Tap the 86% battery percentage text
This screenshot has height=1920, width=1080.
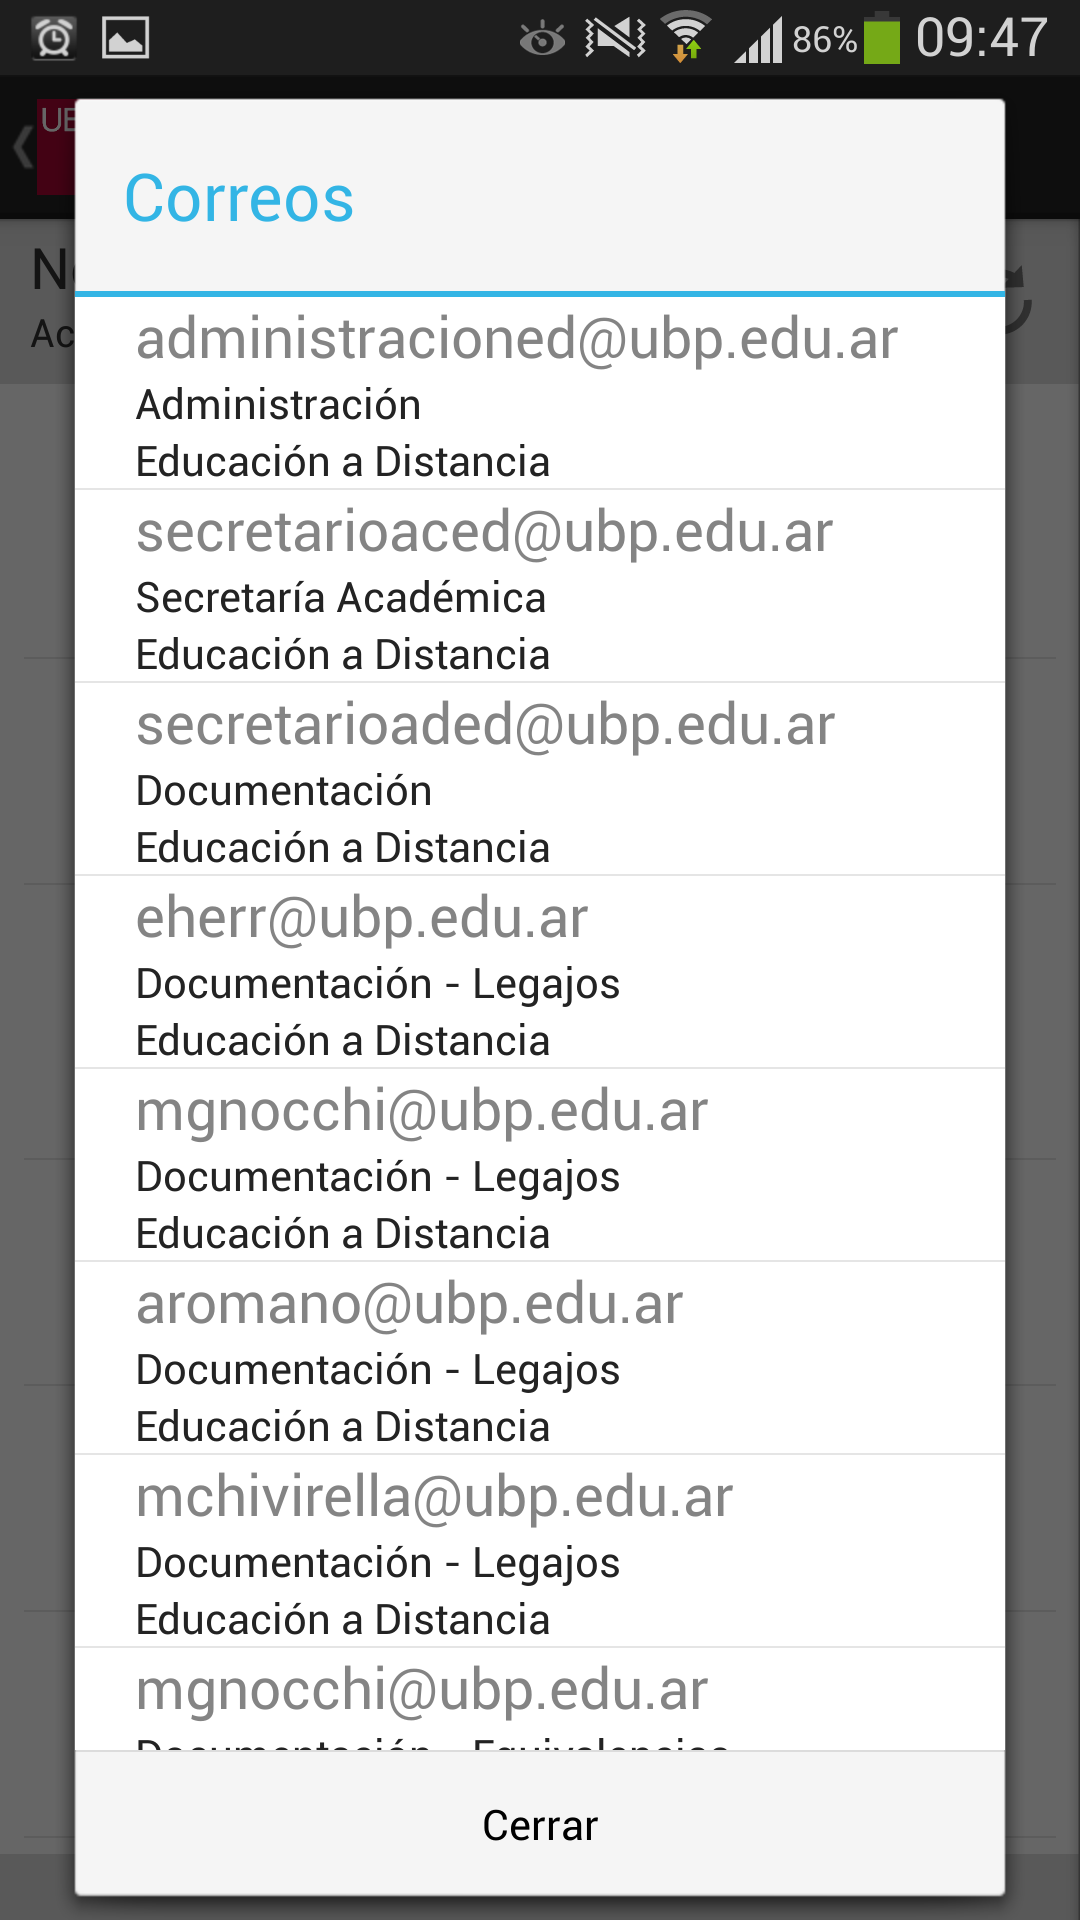coord(824,40)
